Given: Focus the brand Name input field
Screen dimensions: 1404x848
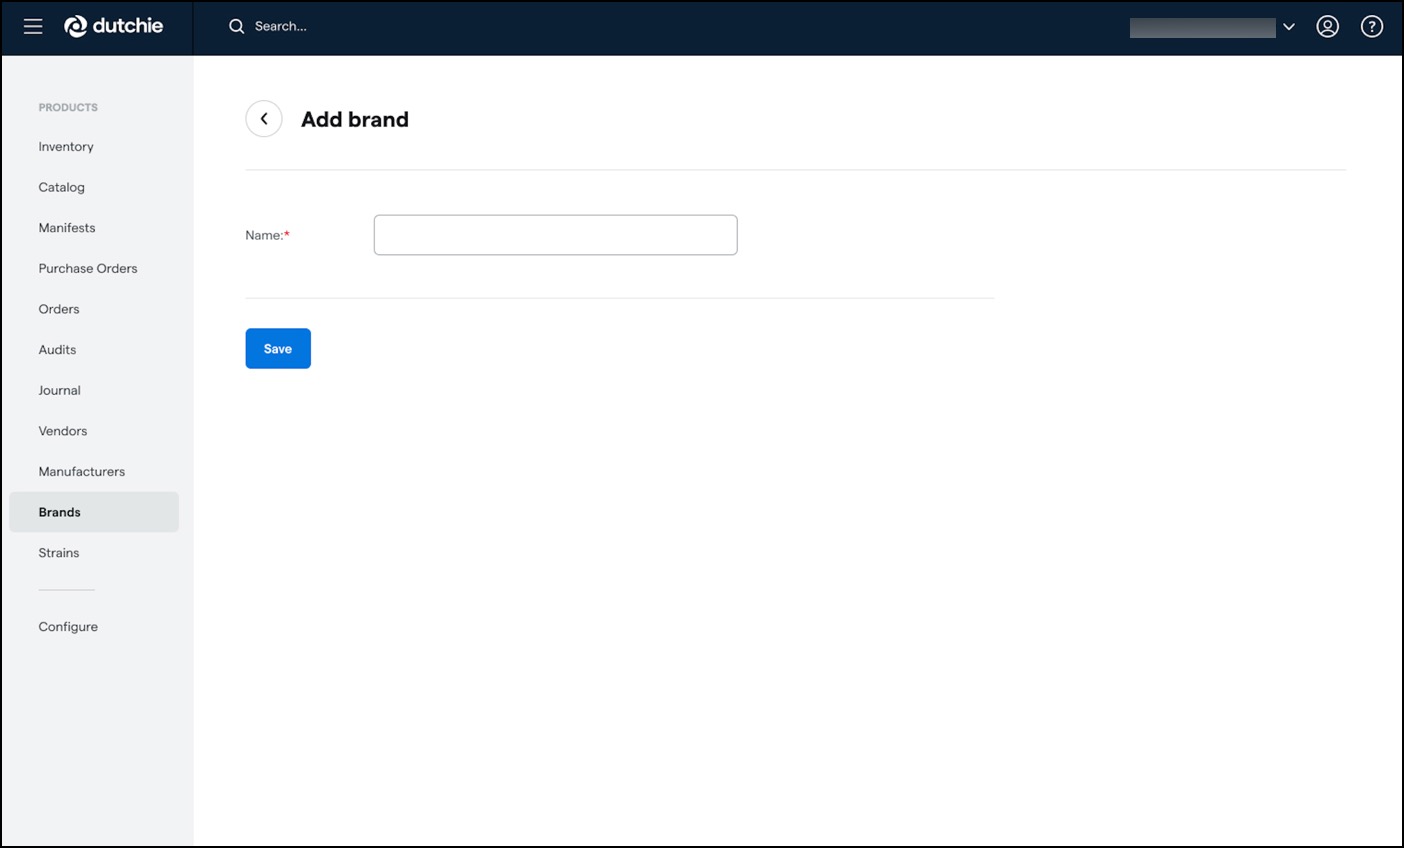Looking at the screenshot, I should coord(556,235).
